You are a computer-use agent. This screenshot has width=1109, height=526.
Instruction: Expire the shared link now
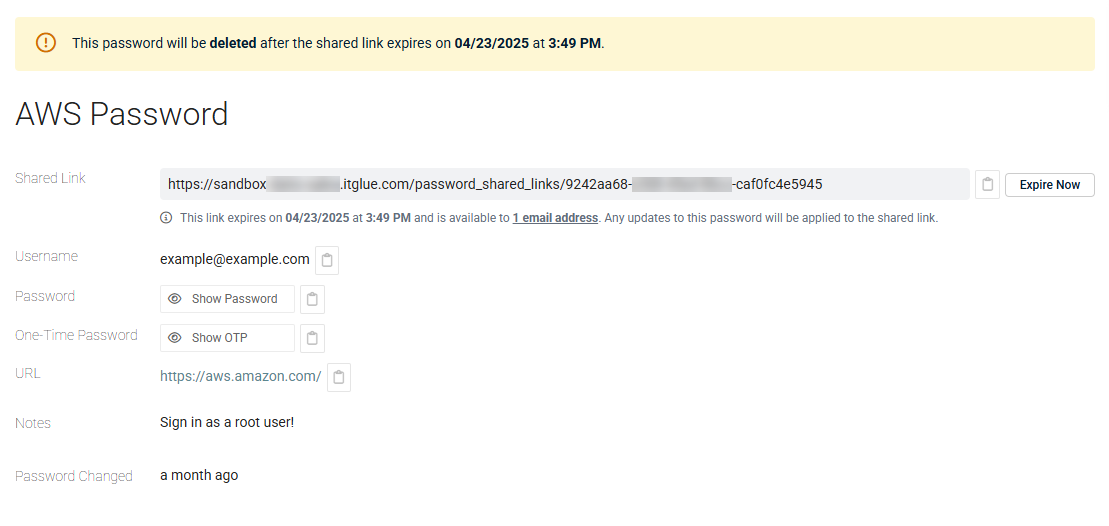1050,185
